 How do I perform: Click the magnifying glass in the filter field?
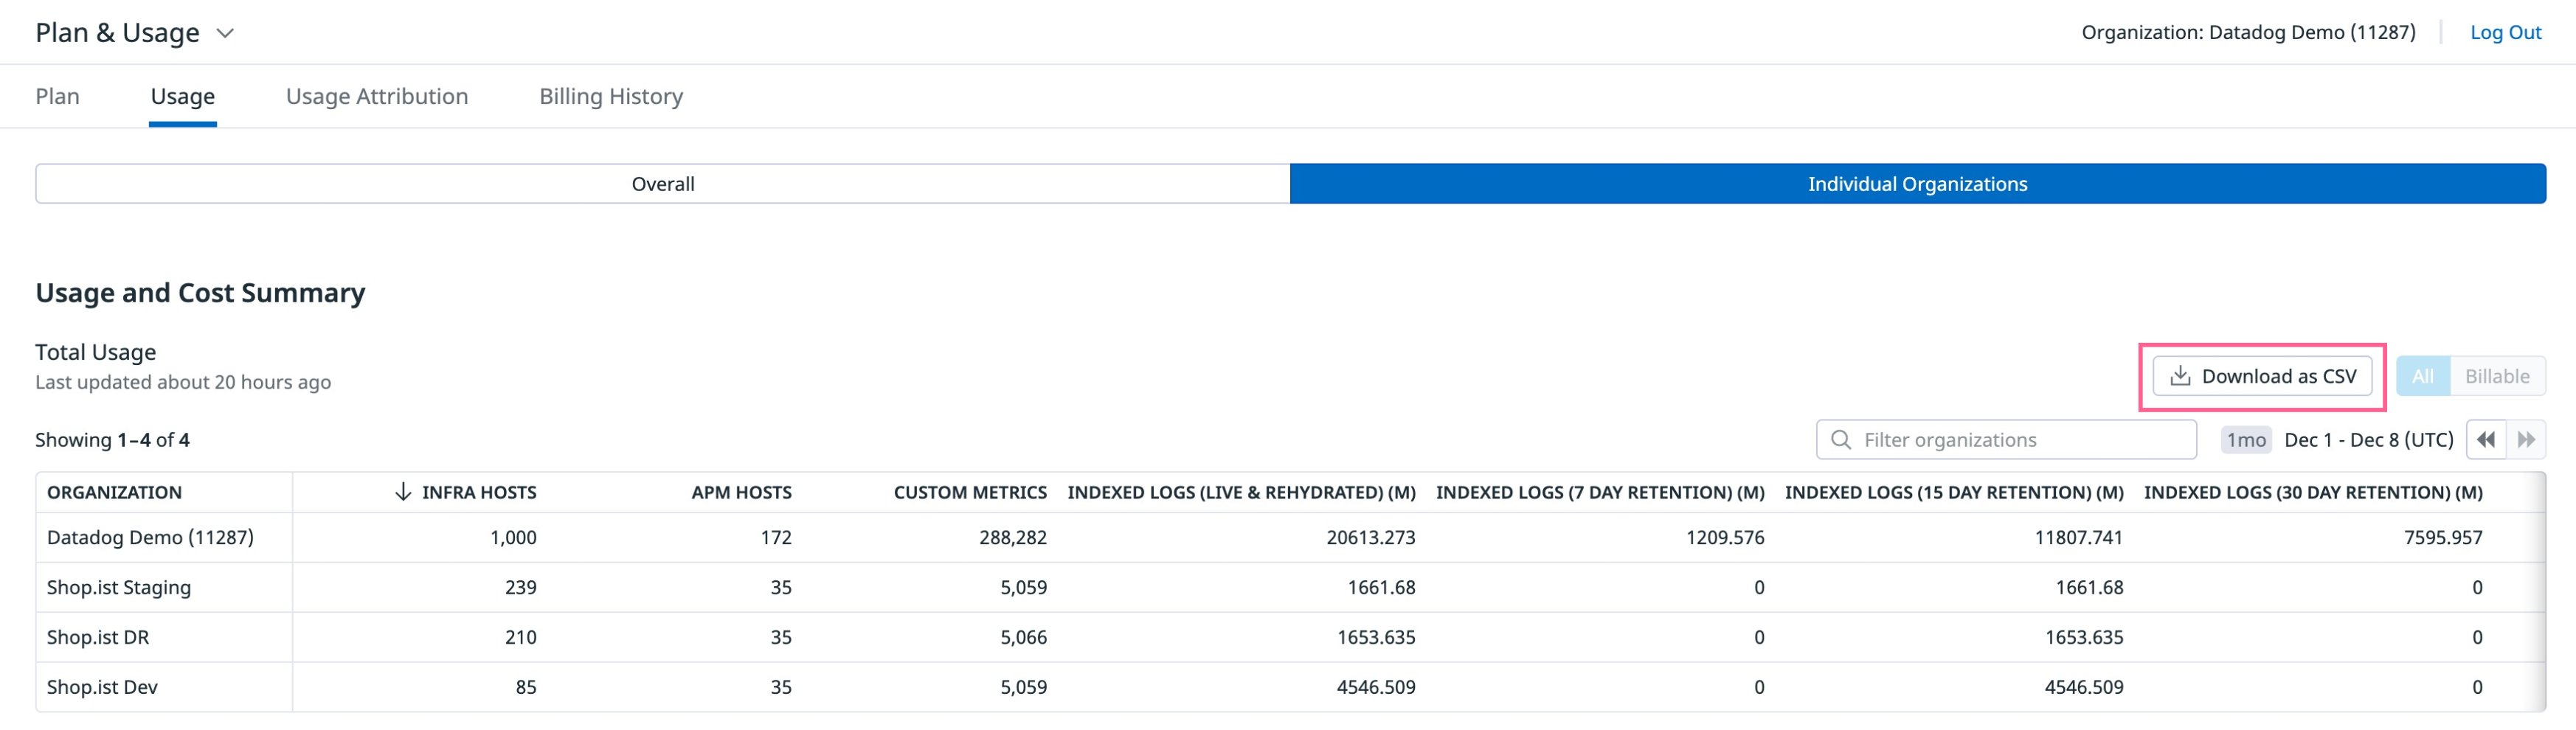click(x=1841, y=439)
